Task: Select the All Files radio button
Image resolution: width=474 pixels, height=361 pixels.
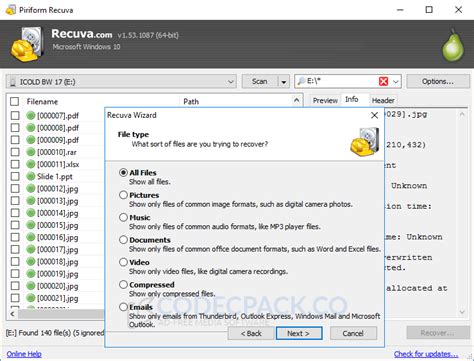Action: pyautogui.click(x=123, y=173)
